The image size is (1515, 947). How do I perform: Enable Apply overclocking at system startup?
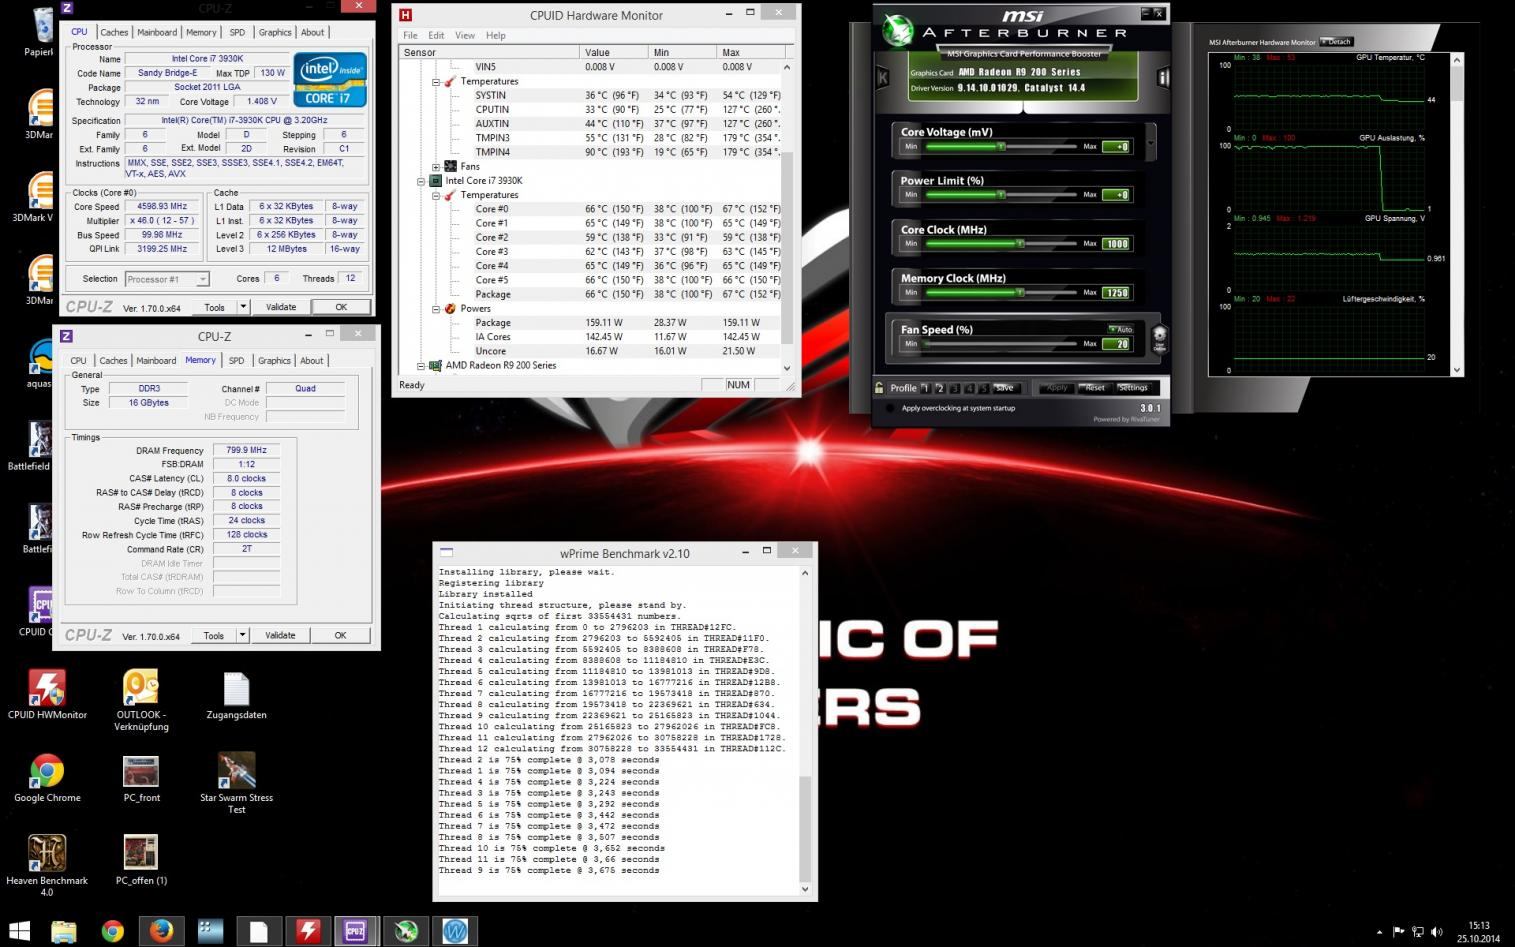890,408
